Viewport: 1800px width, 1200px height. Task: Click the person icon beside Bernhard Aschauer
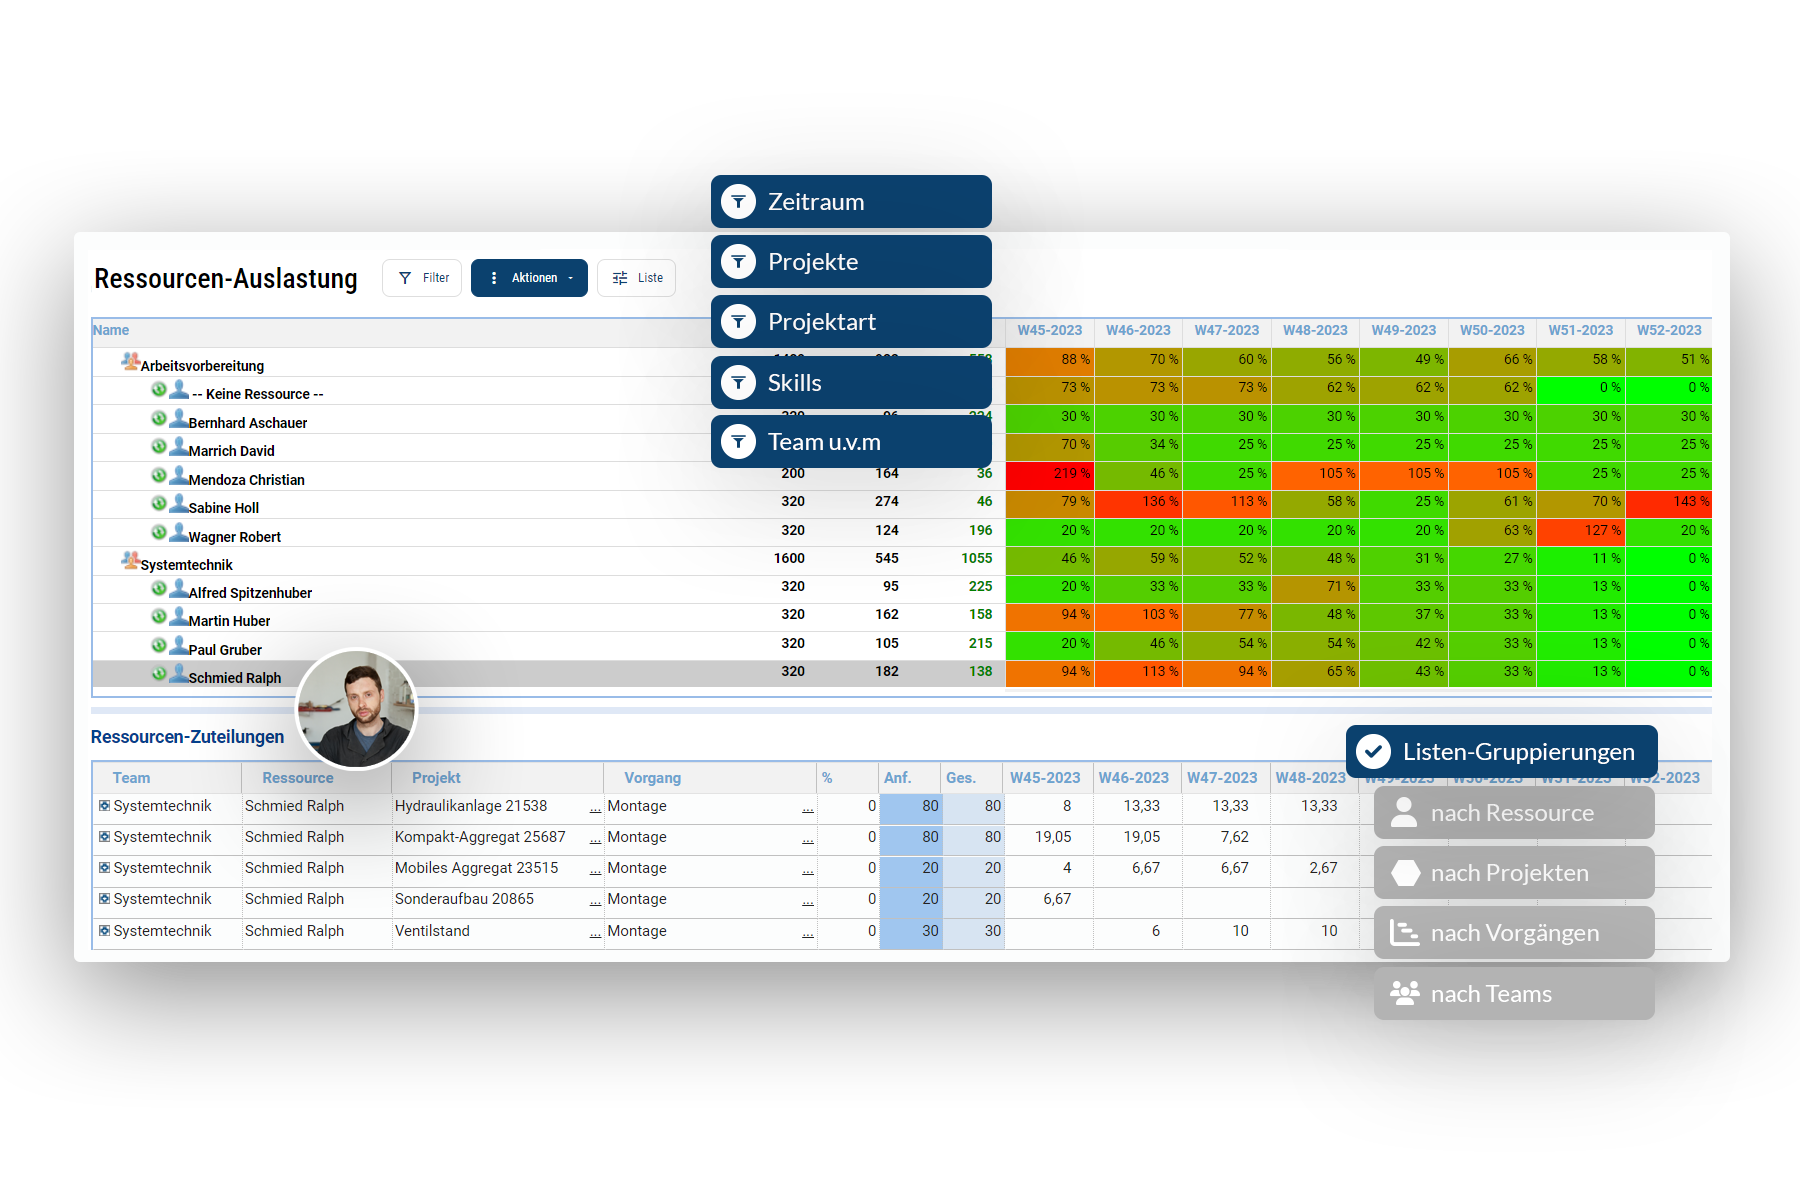pyautogui.click(x=179, y=418)
